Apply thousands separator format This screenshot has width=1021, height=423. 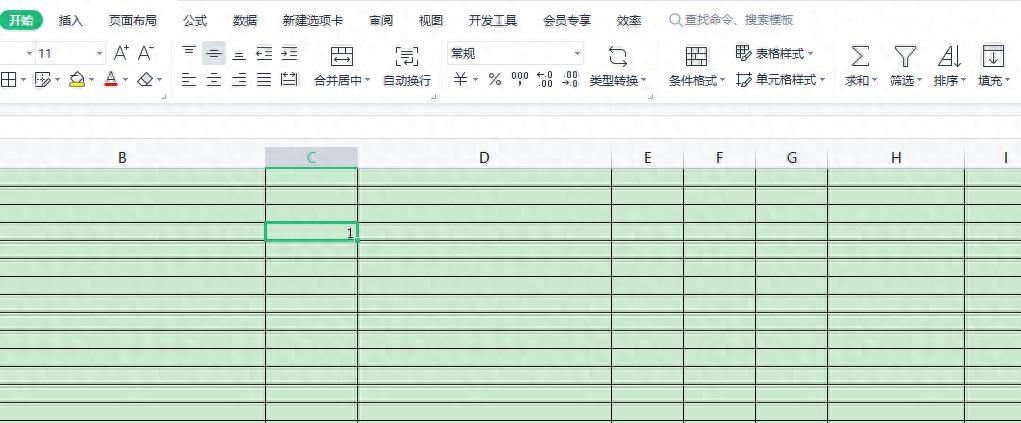coord(520,79)
